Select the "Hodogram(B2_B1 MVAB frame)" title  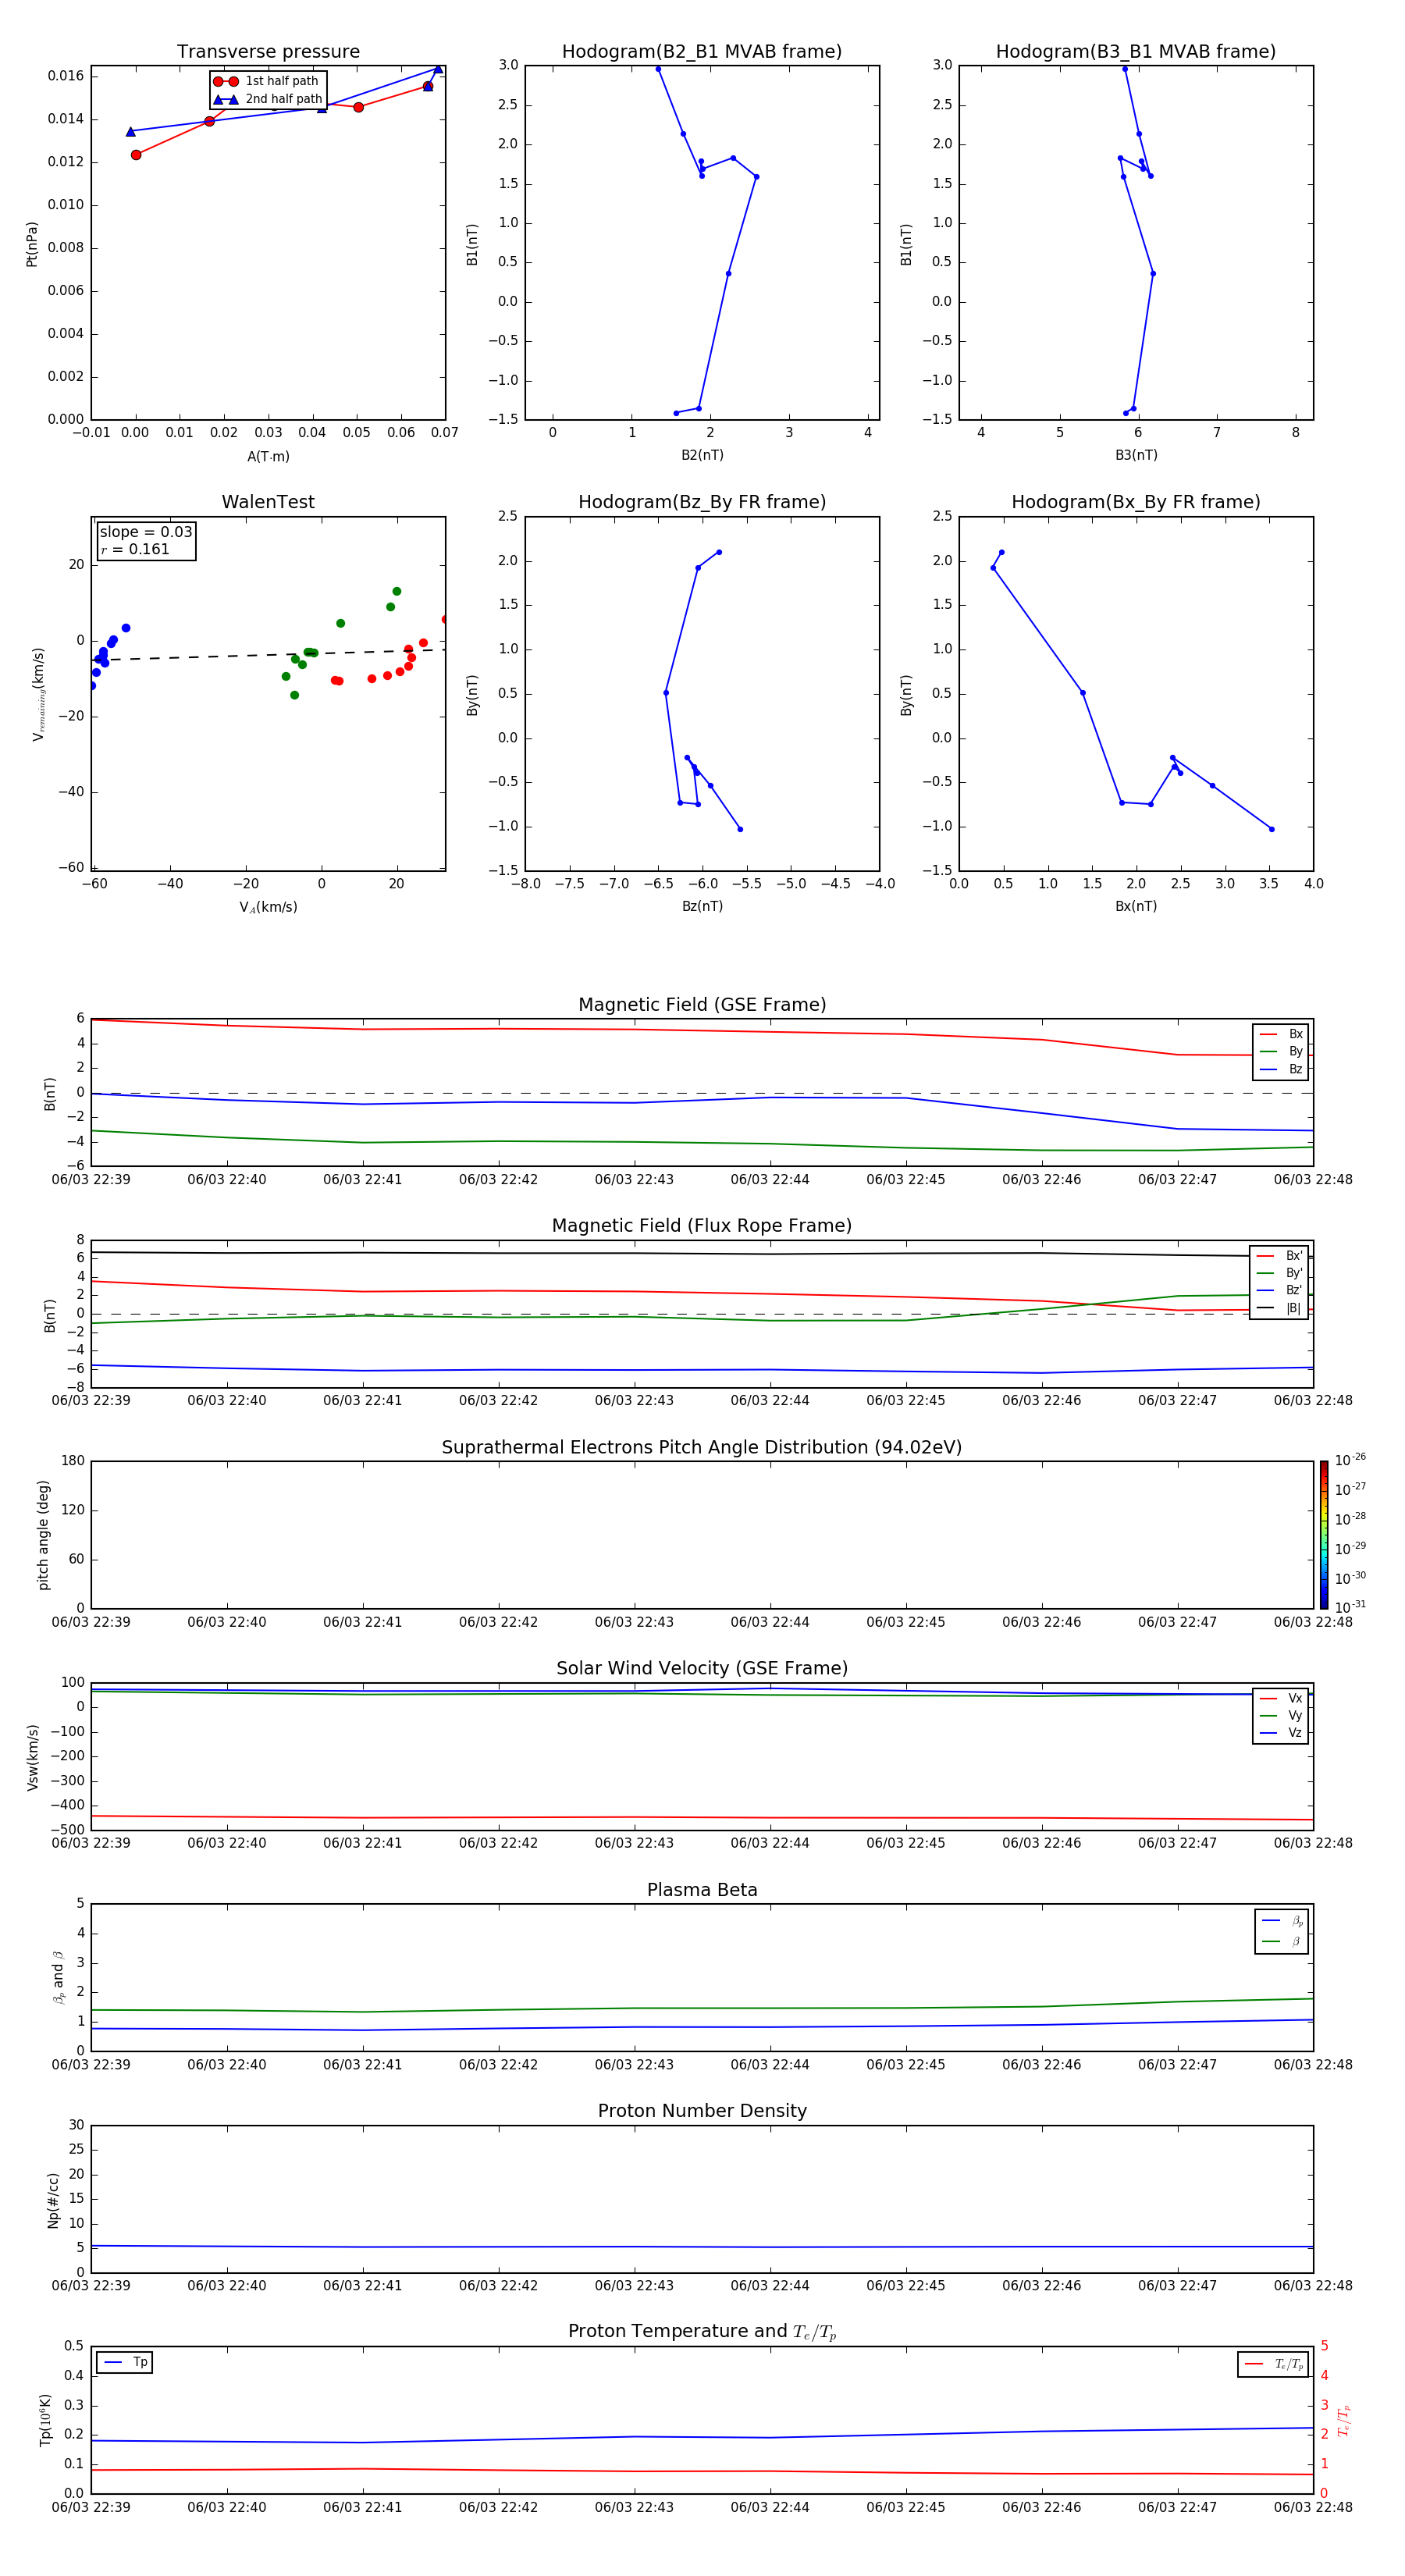tap(702, 52)
